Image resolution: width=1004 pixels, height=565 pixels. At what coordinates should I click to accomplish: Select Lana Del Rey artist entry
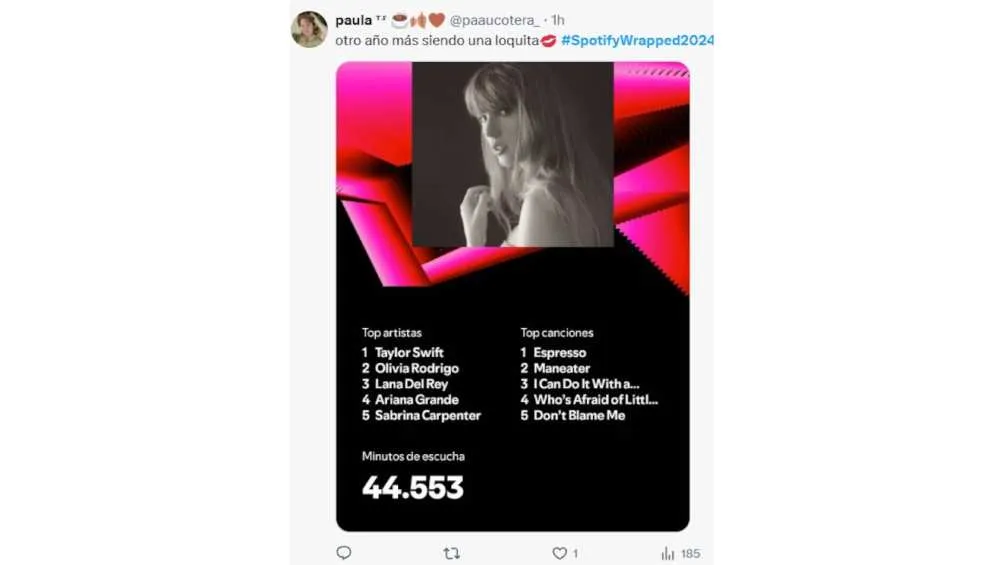[x=411, y=384]
